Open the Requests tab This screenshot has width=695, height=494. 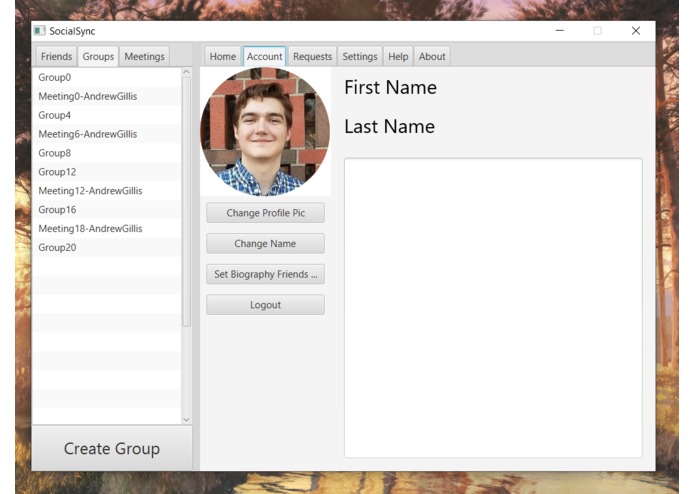point(312,57)
